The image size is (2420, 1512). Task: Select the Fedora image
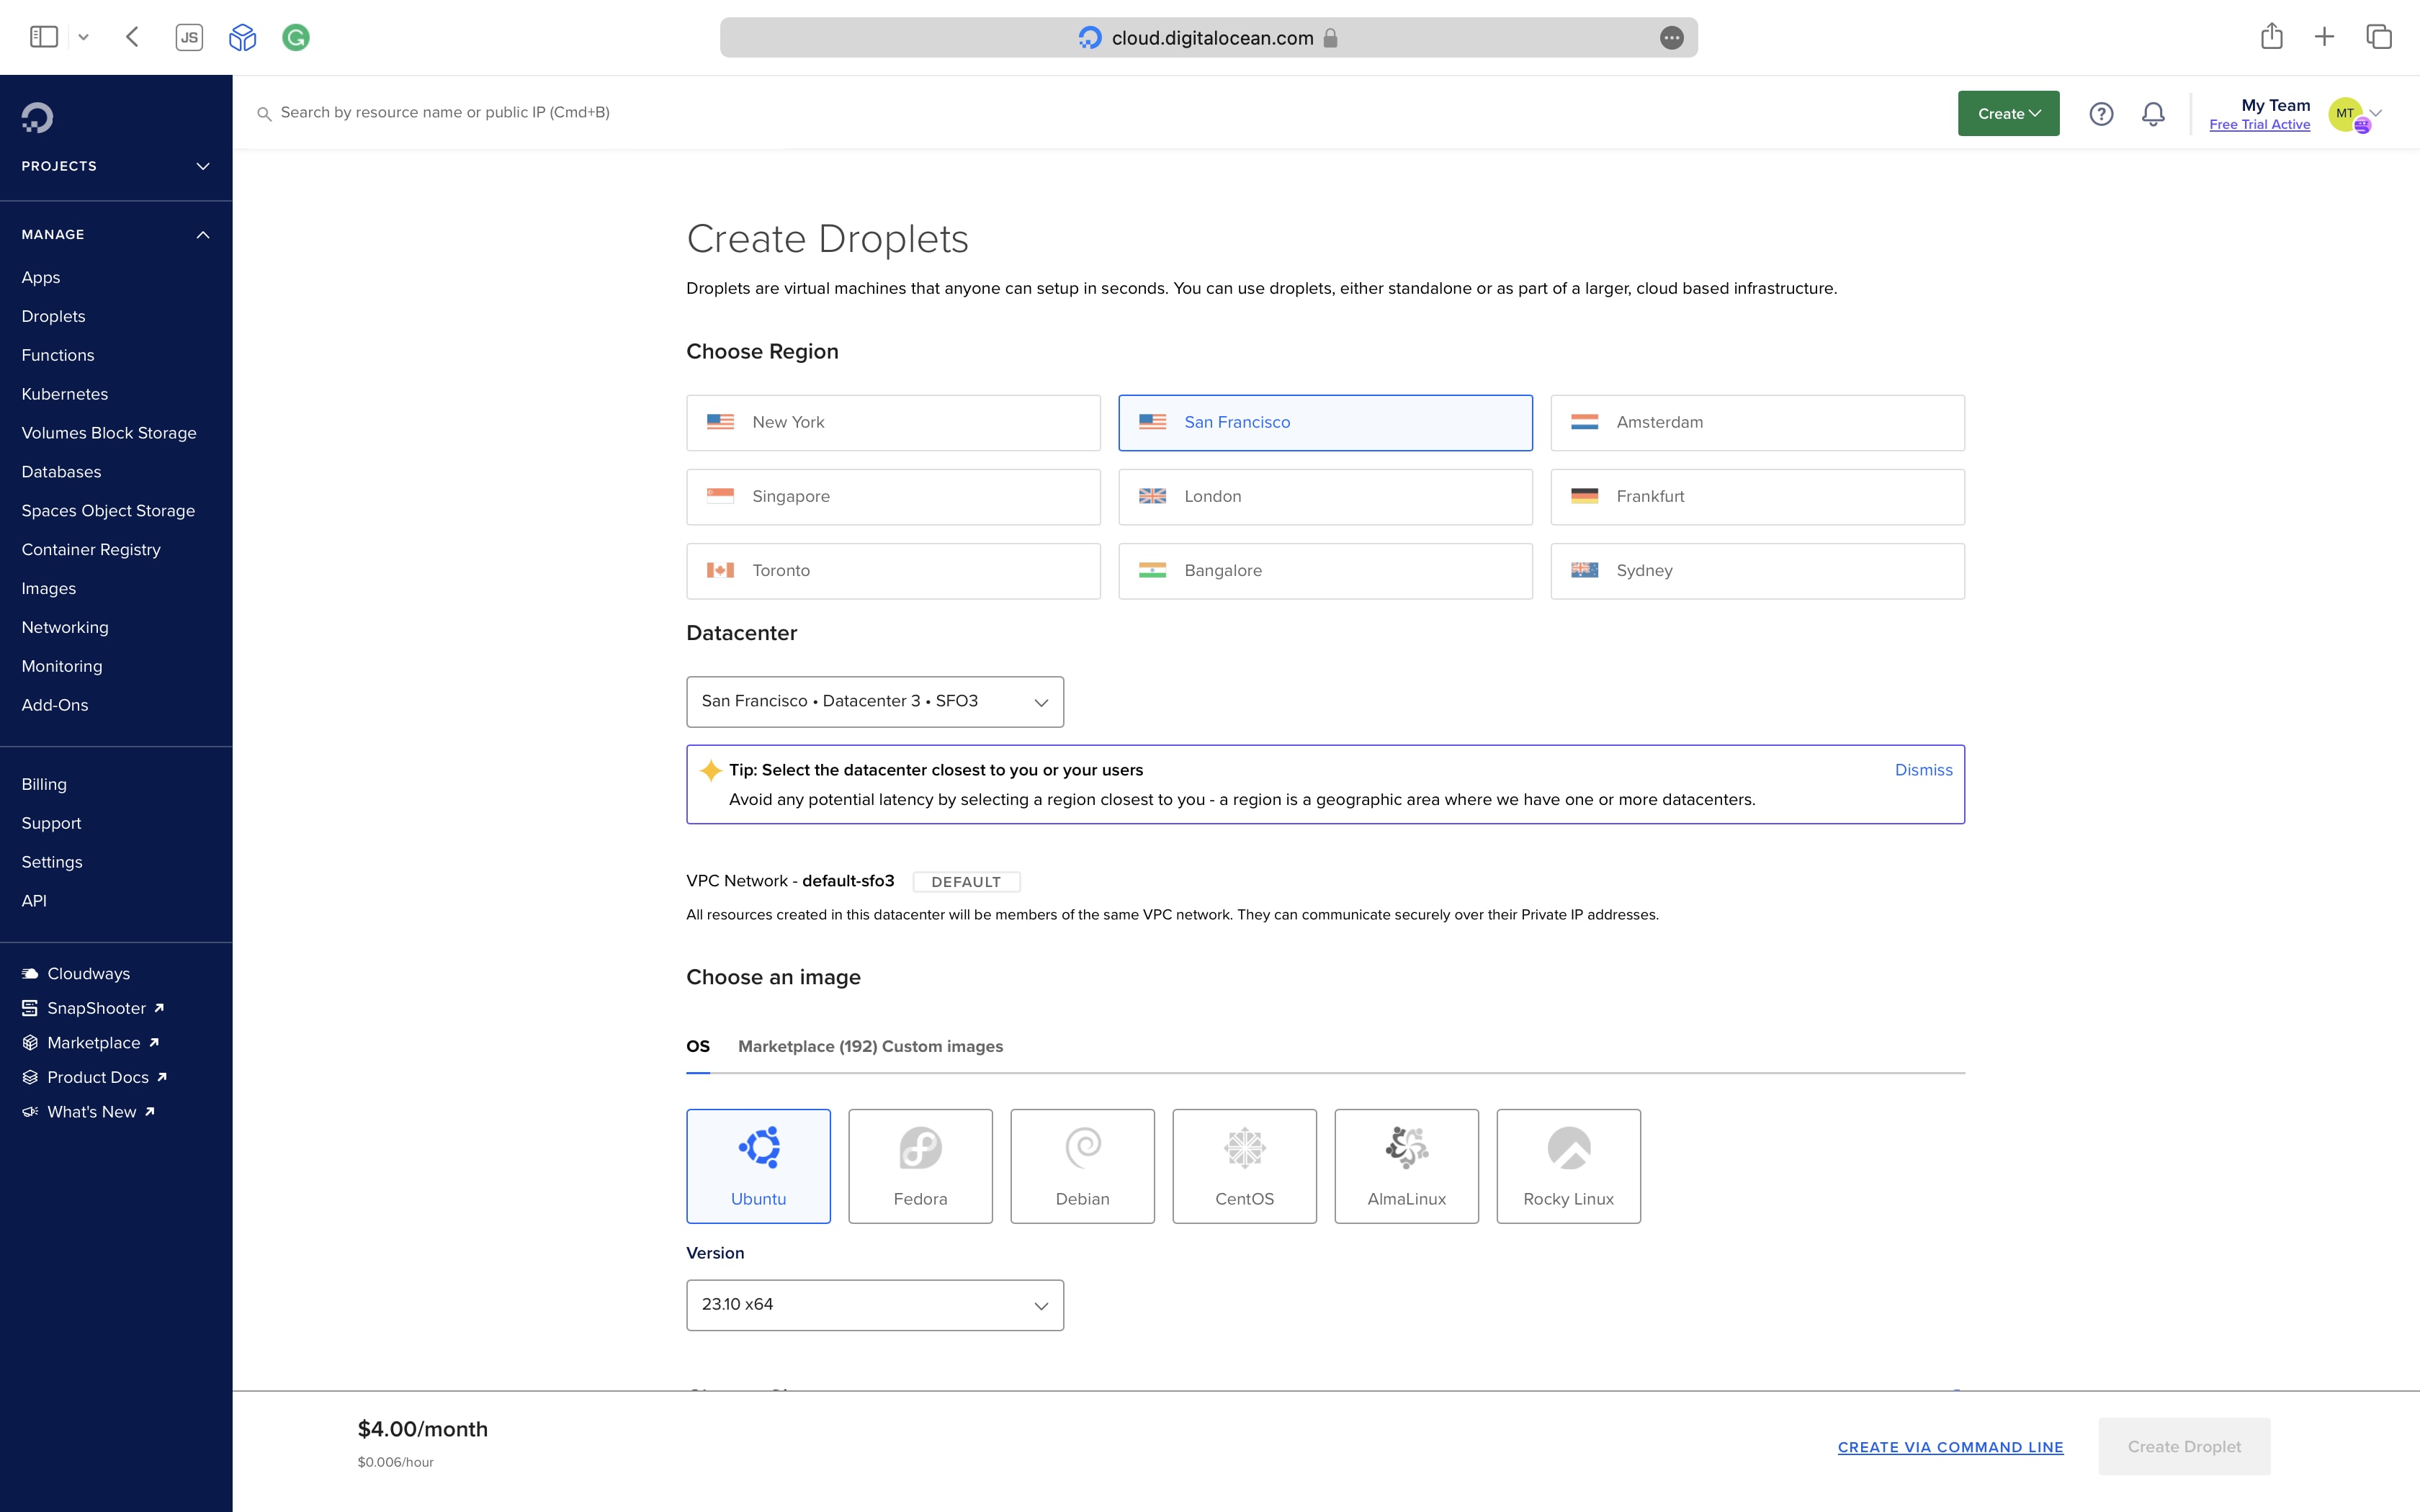click(920, 1166)
